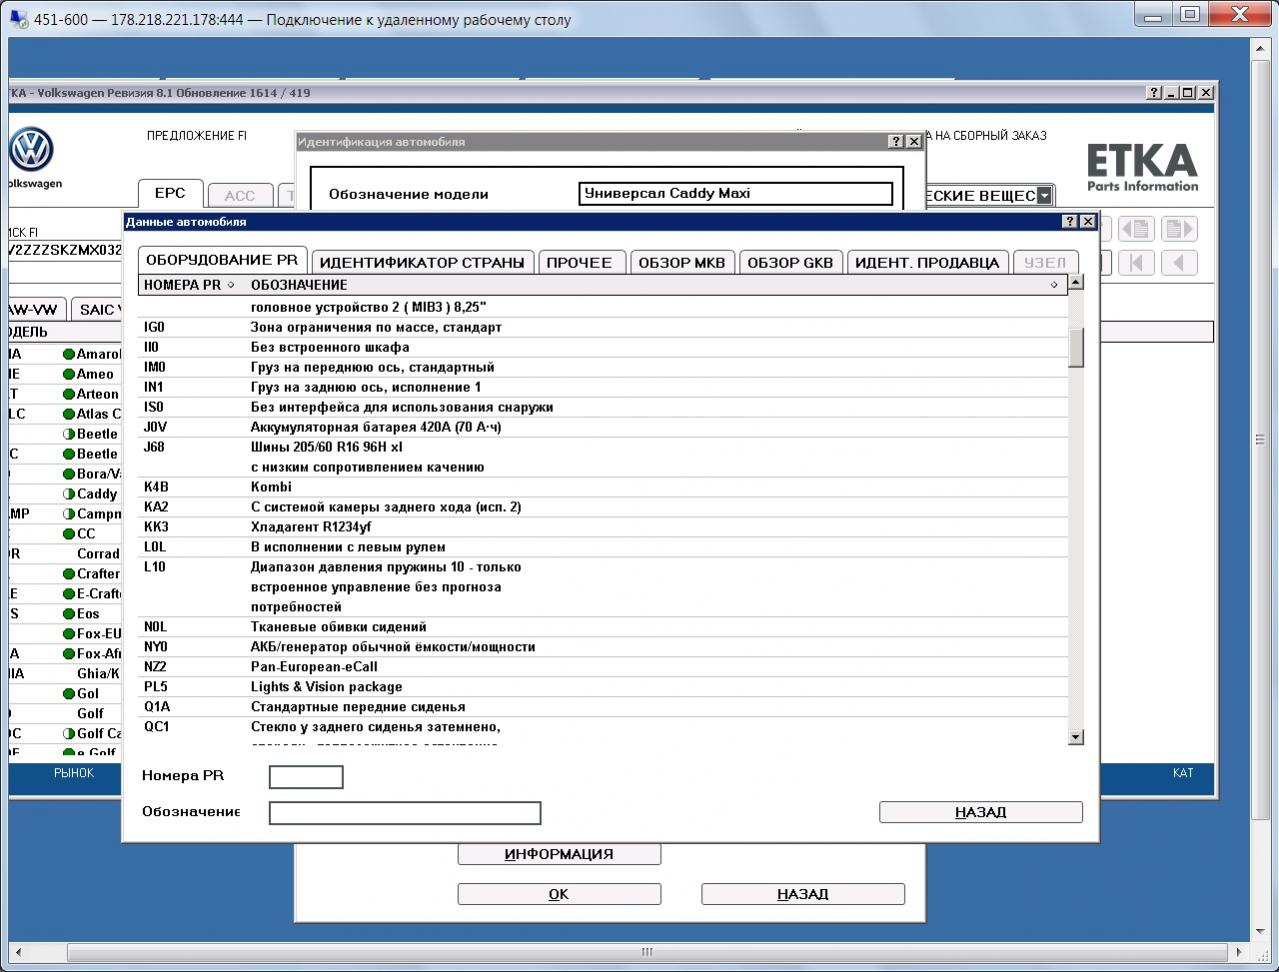
Task: Close the Данные автомобиля dialog
Action: pyautogui.click(x=1088, y=221)
